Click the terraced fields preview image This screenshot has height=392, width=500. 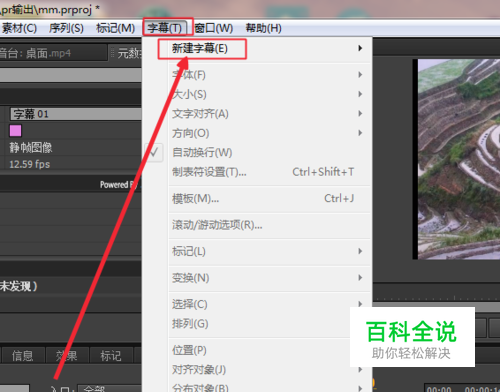[459, 159]
